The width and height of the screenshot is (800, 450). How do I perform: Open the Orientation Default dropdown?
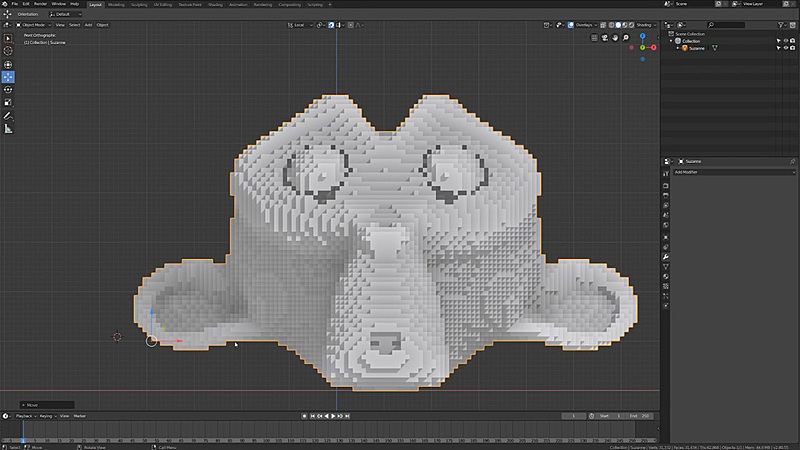coord(65,14)
